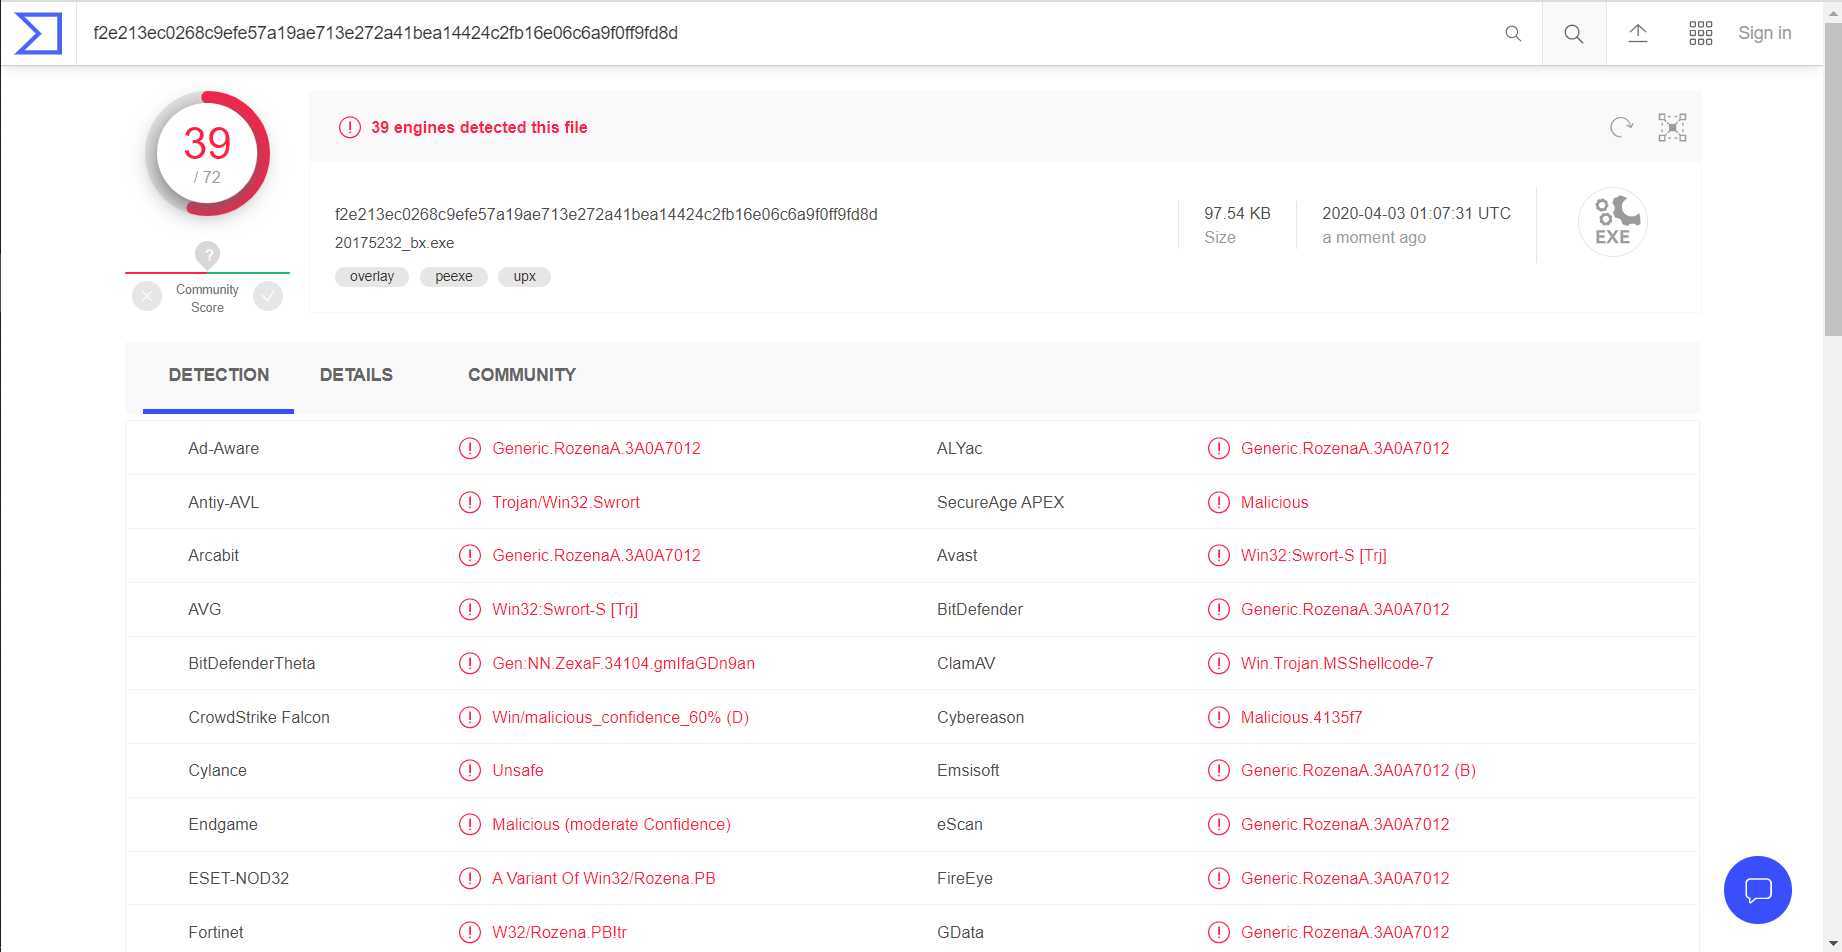Click the 97.54 KB size value
1842x952 pixels.
(x=1237, y=213)
